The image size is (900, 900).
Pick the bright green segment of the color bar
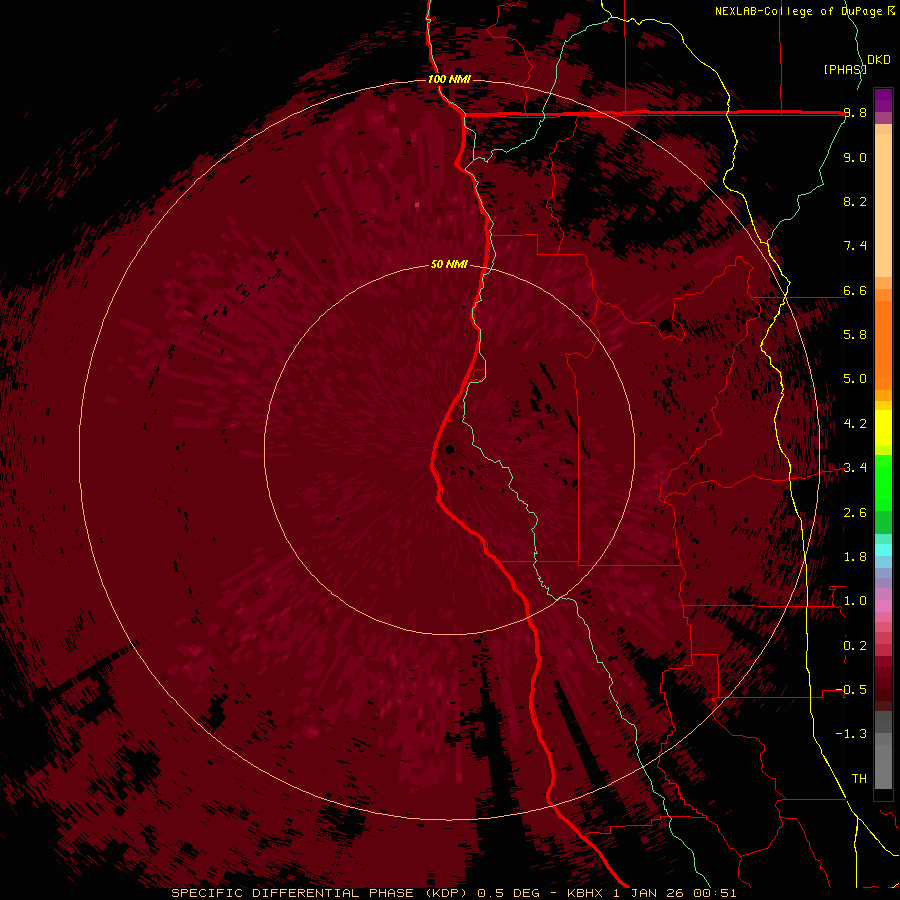click(883, 482)
